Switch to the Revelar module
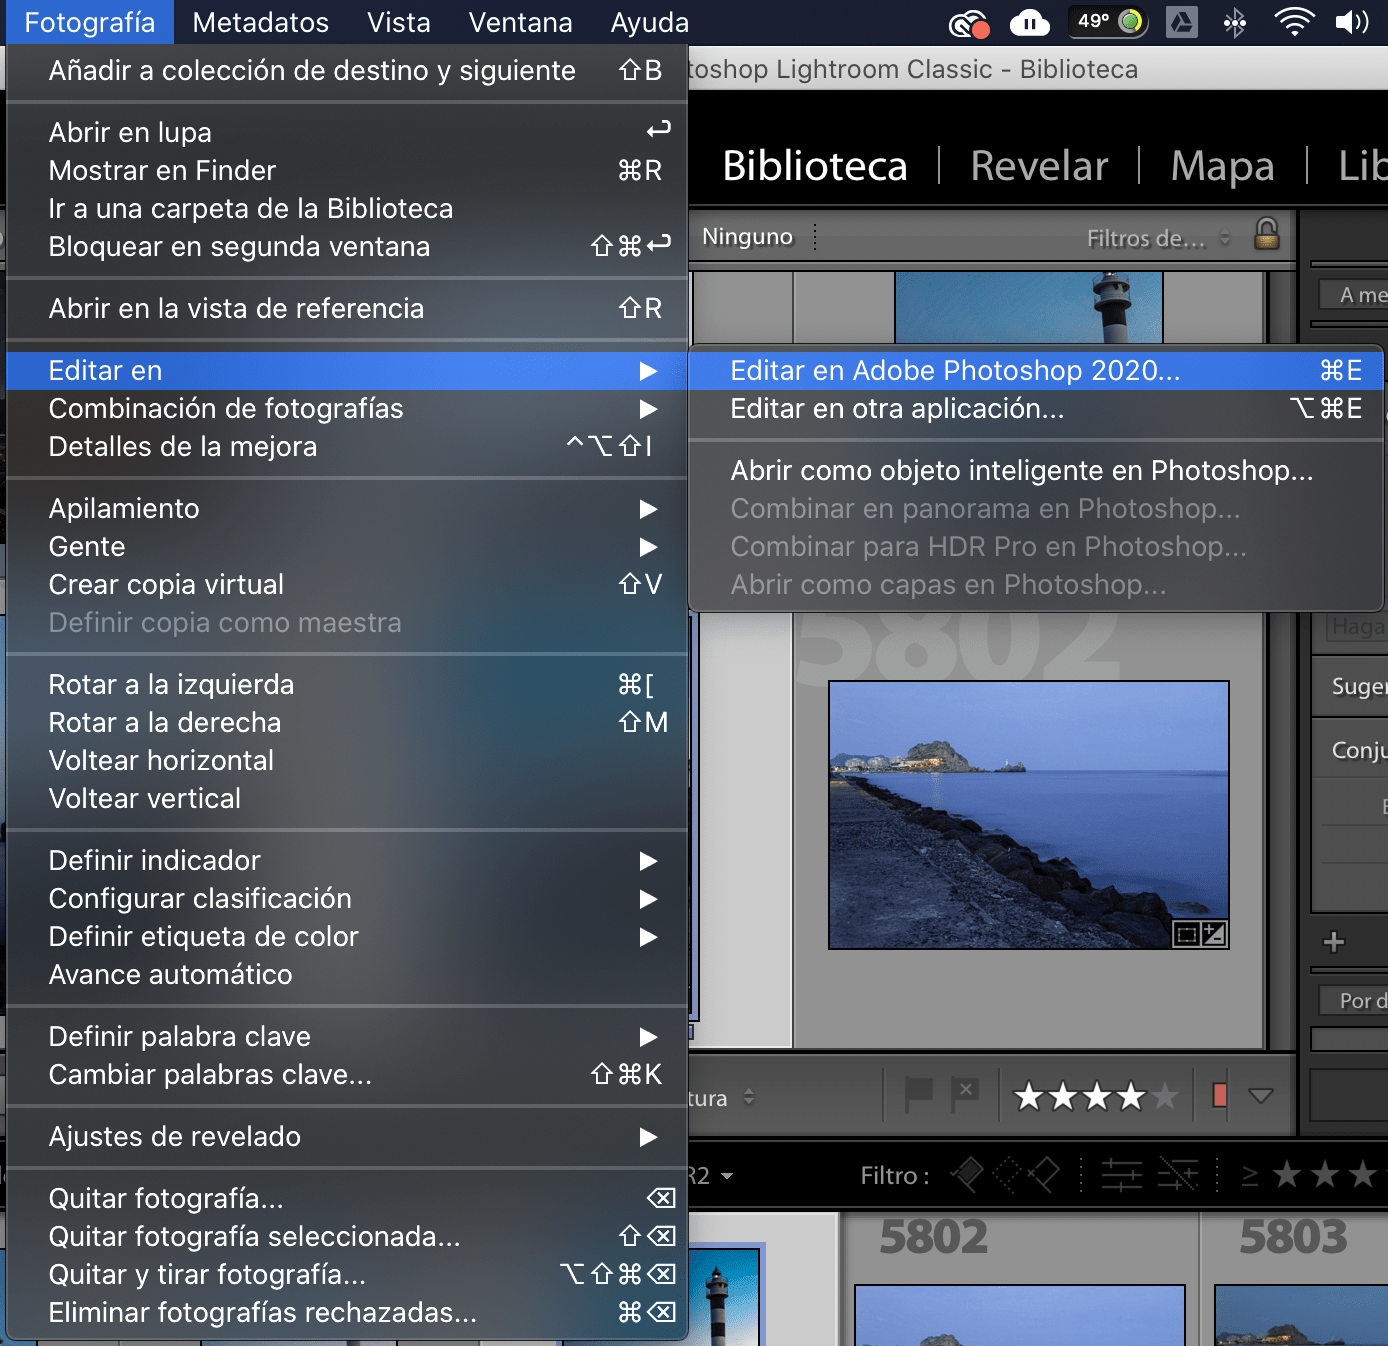1388x1346 pixels. tap(1039, 166)
